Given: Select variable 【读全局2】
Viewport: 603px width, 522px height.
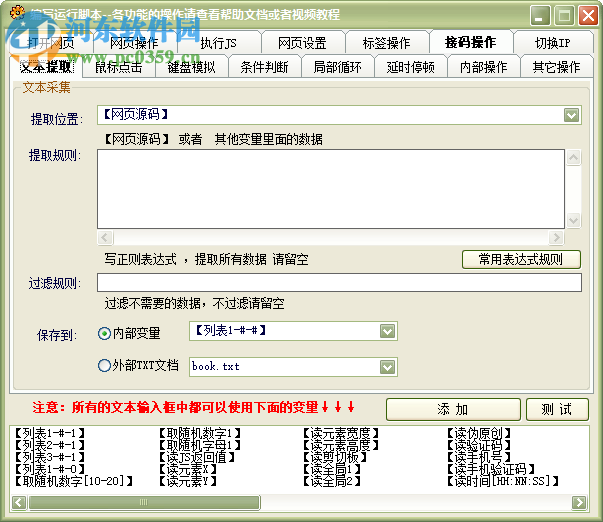Looking at the screenshot, I should click(x=332, y=481).
